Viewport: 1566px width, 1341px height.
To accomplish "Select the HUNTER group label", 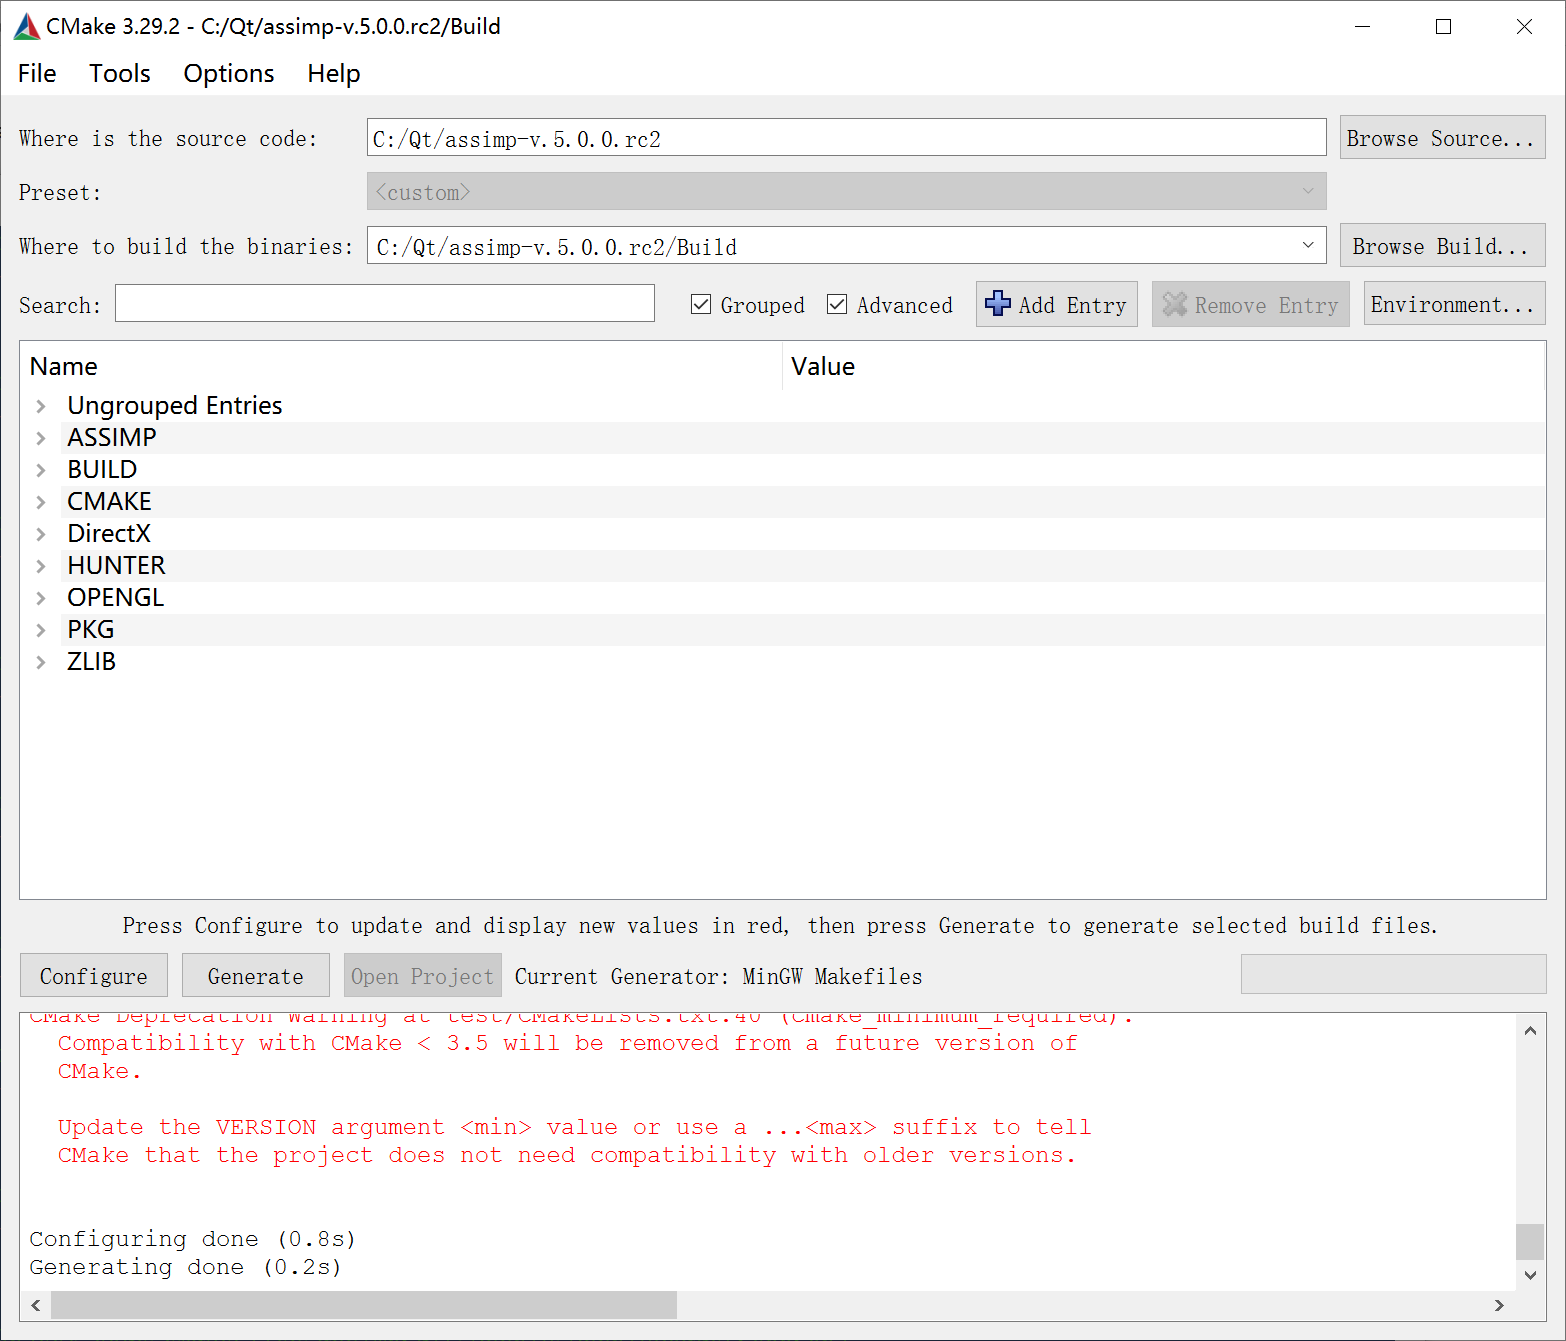I will pos(116,566).
